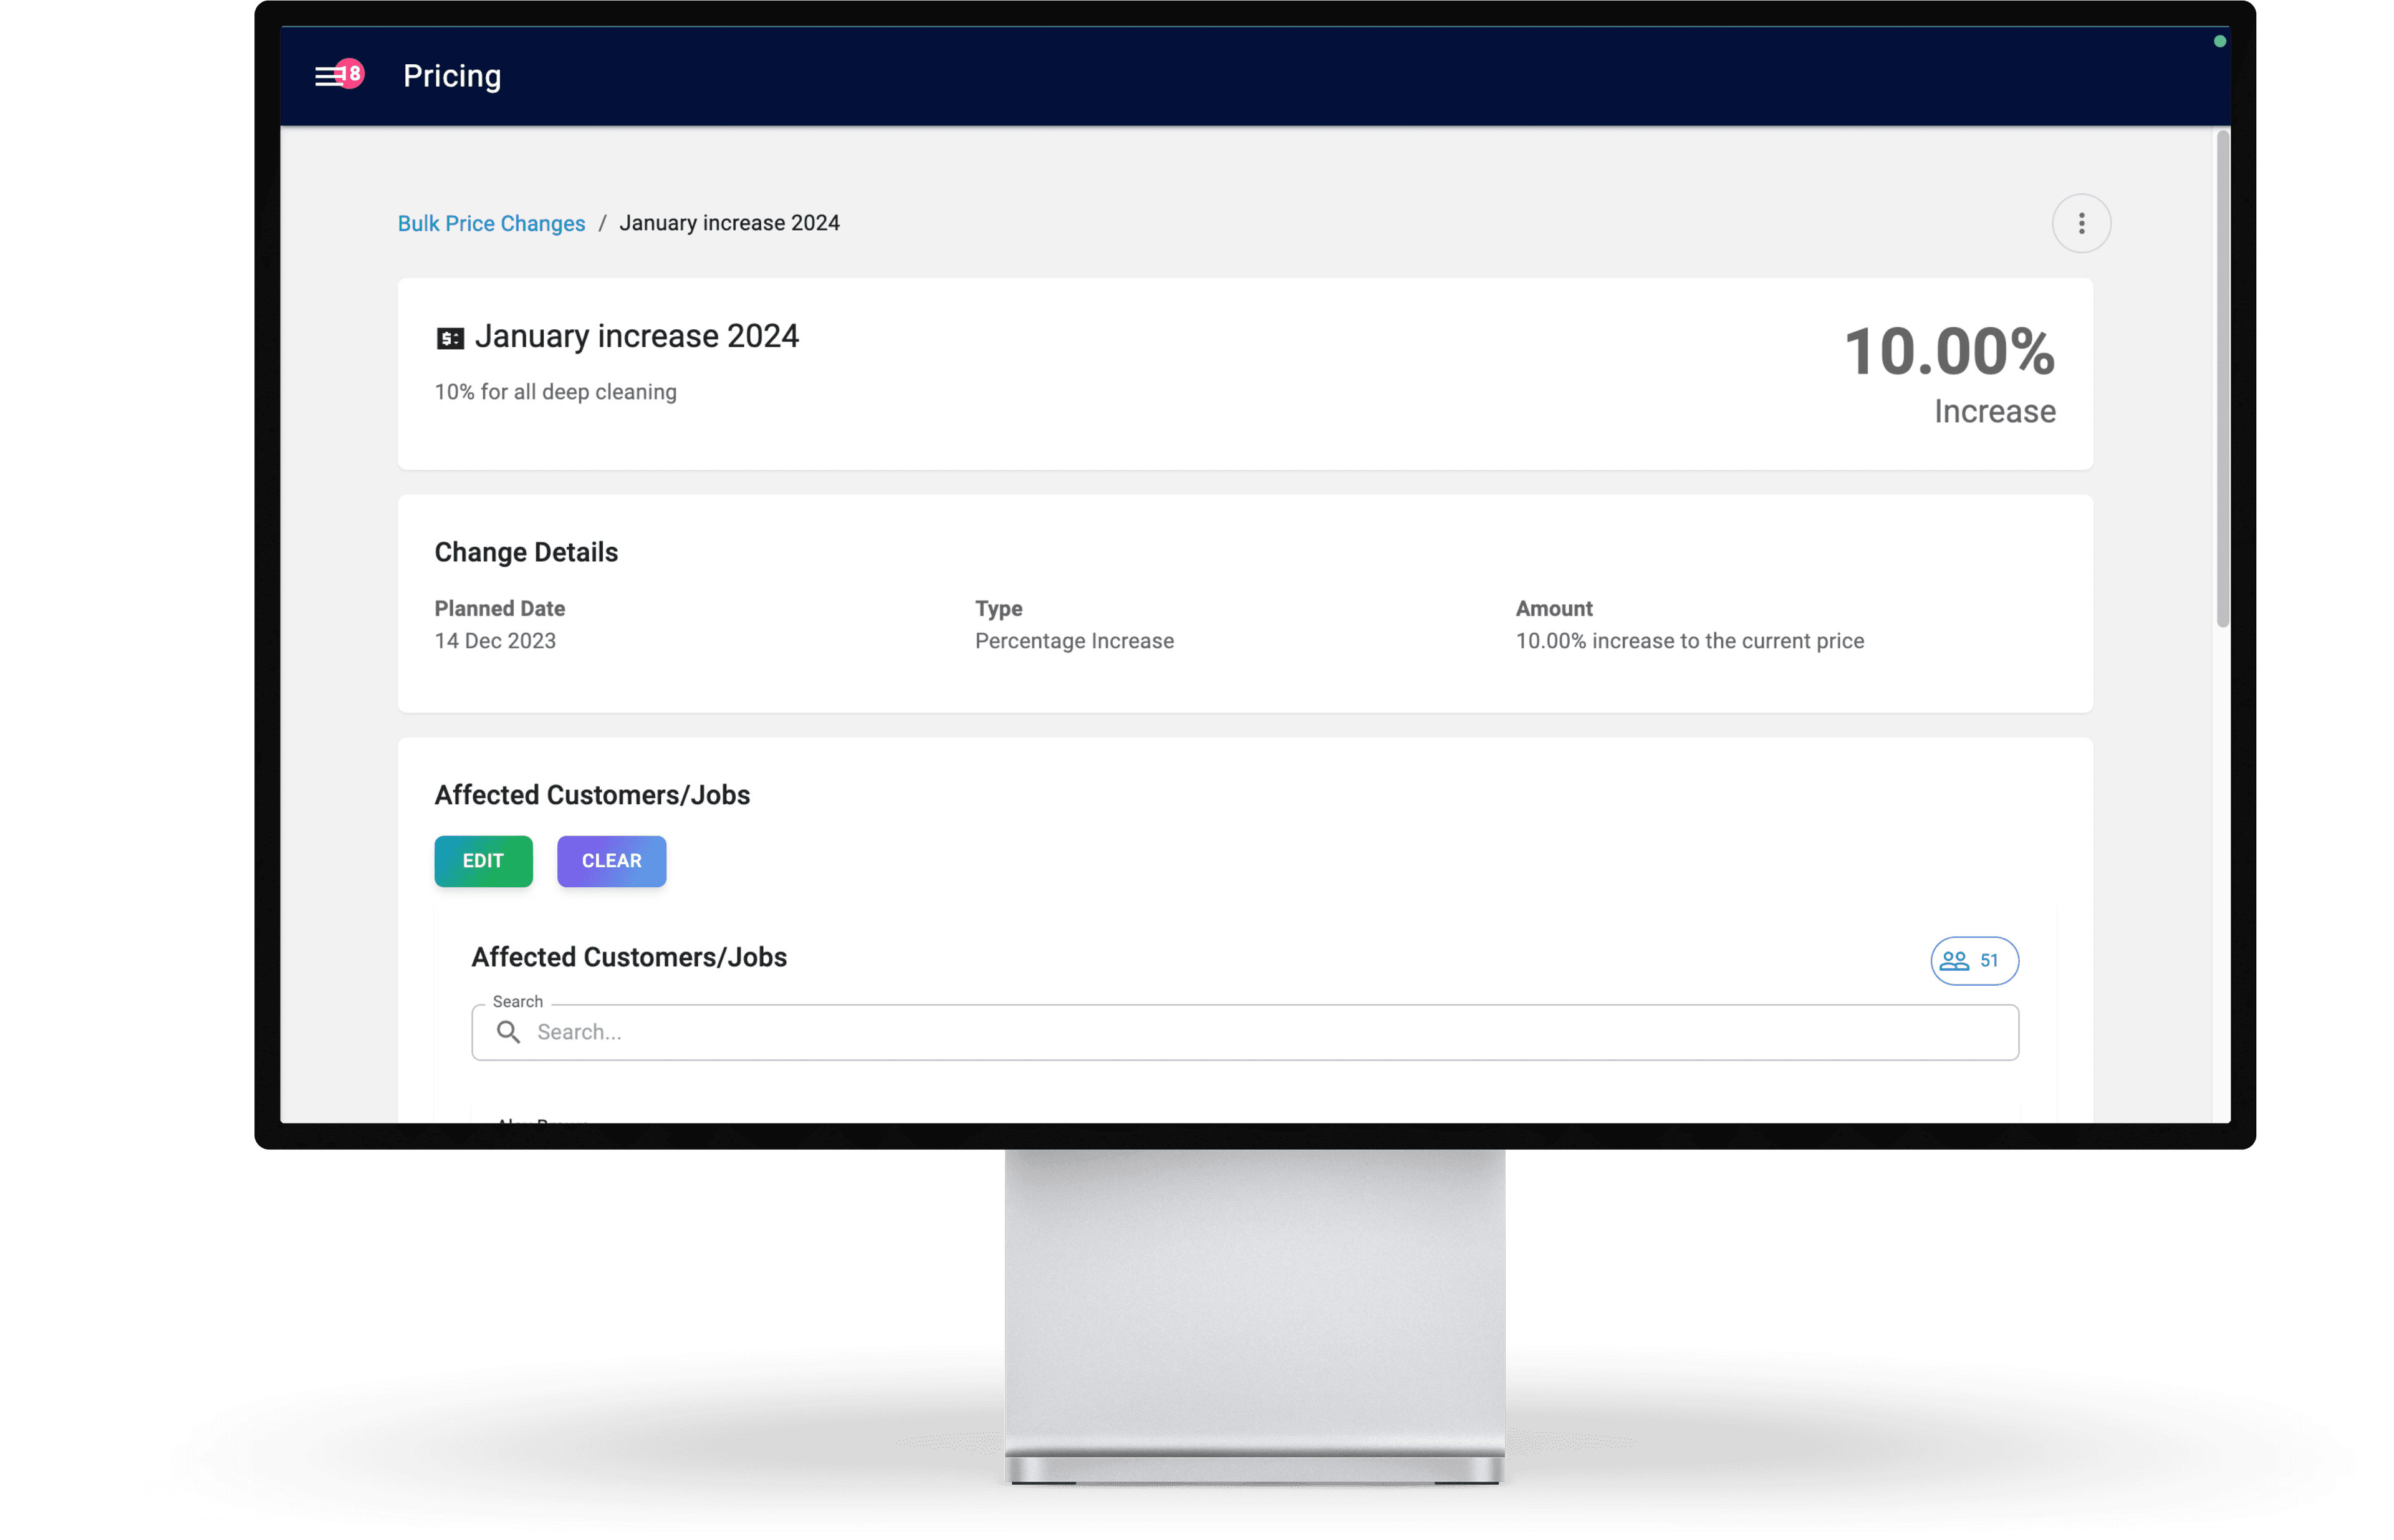
Task: Click the price tag icon beside January increase 2024
Action: tap(450, 338)
